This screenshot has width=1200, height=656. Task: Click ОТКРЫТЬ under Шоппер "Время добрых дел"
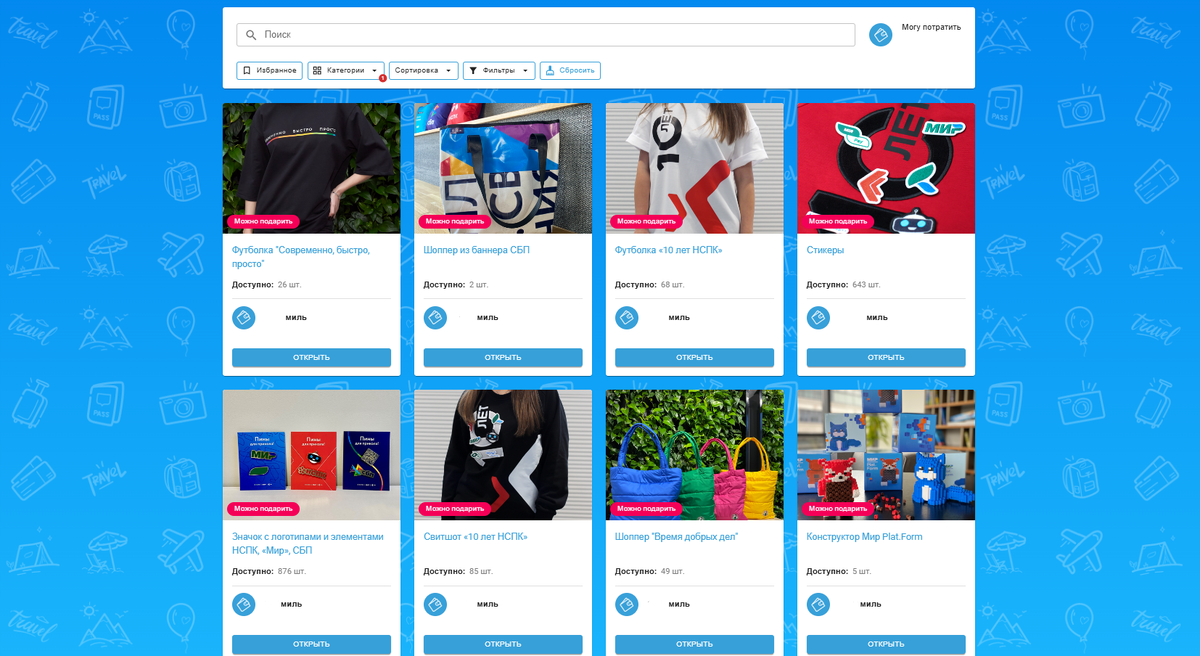(694, 644)
